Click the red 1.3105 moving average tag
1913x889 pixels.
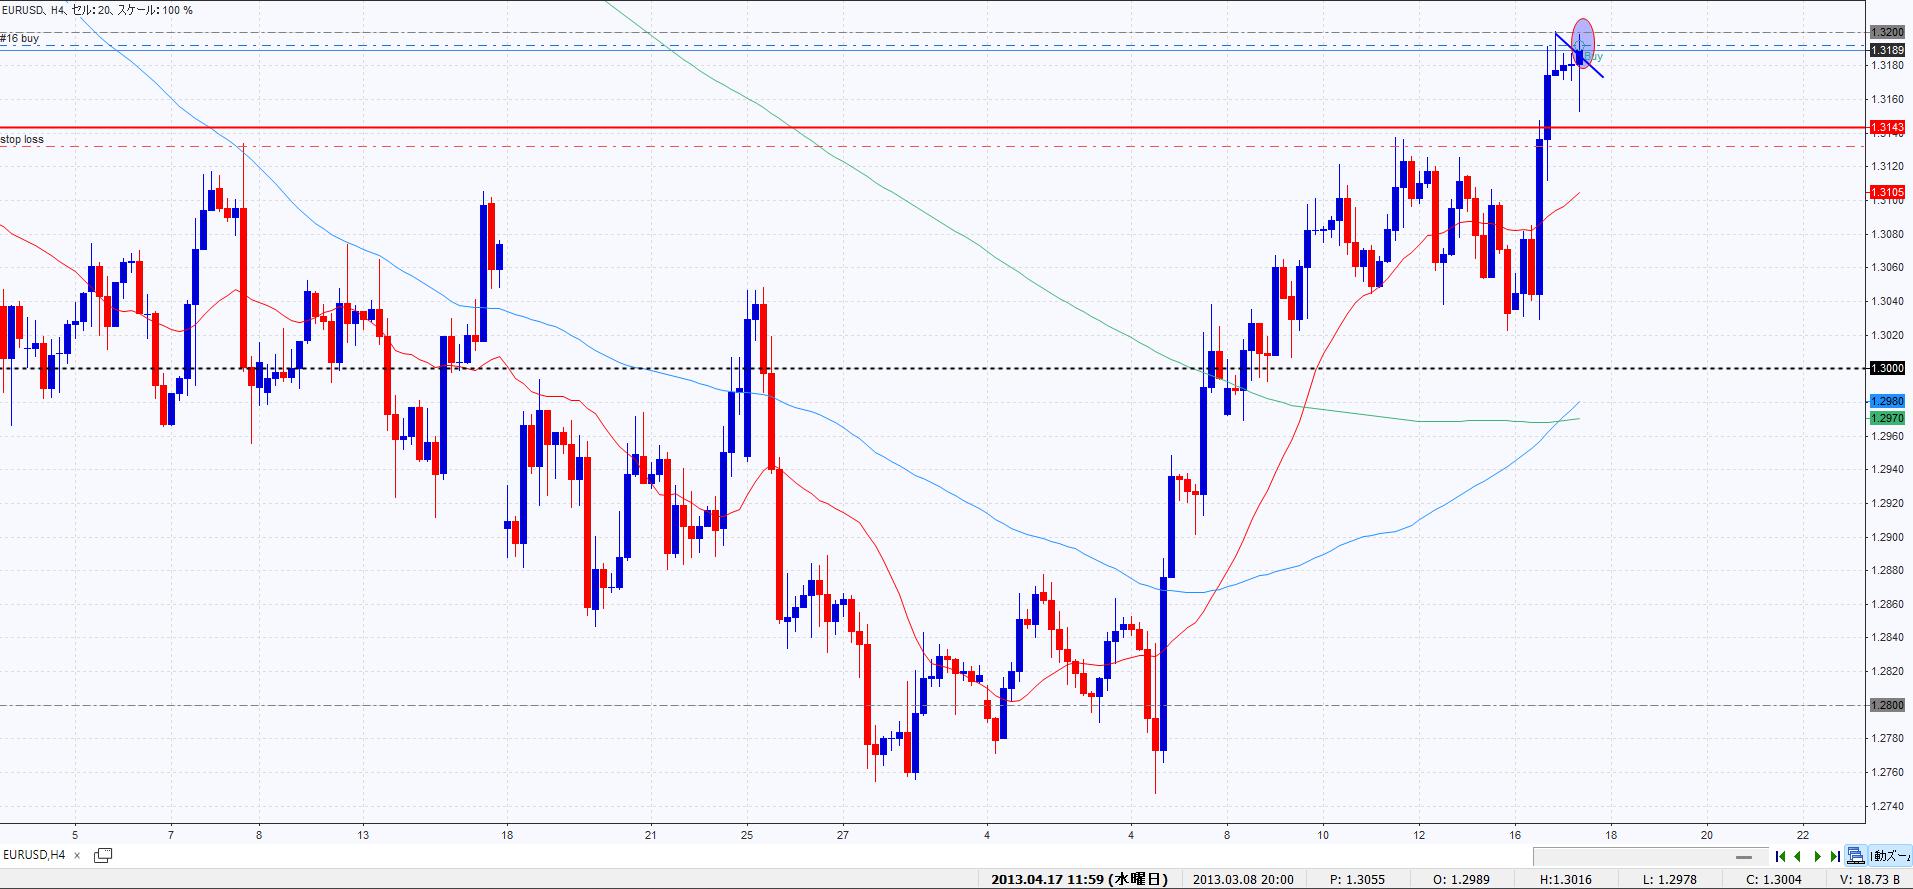tap(1887, 192)
